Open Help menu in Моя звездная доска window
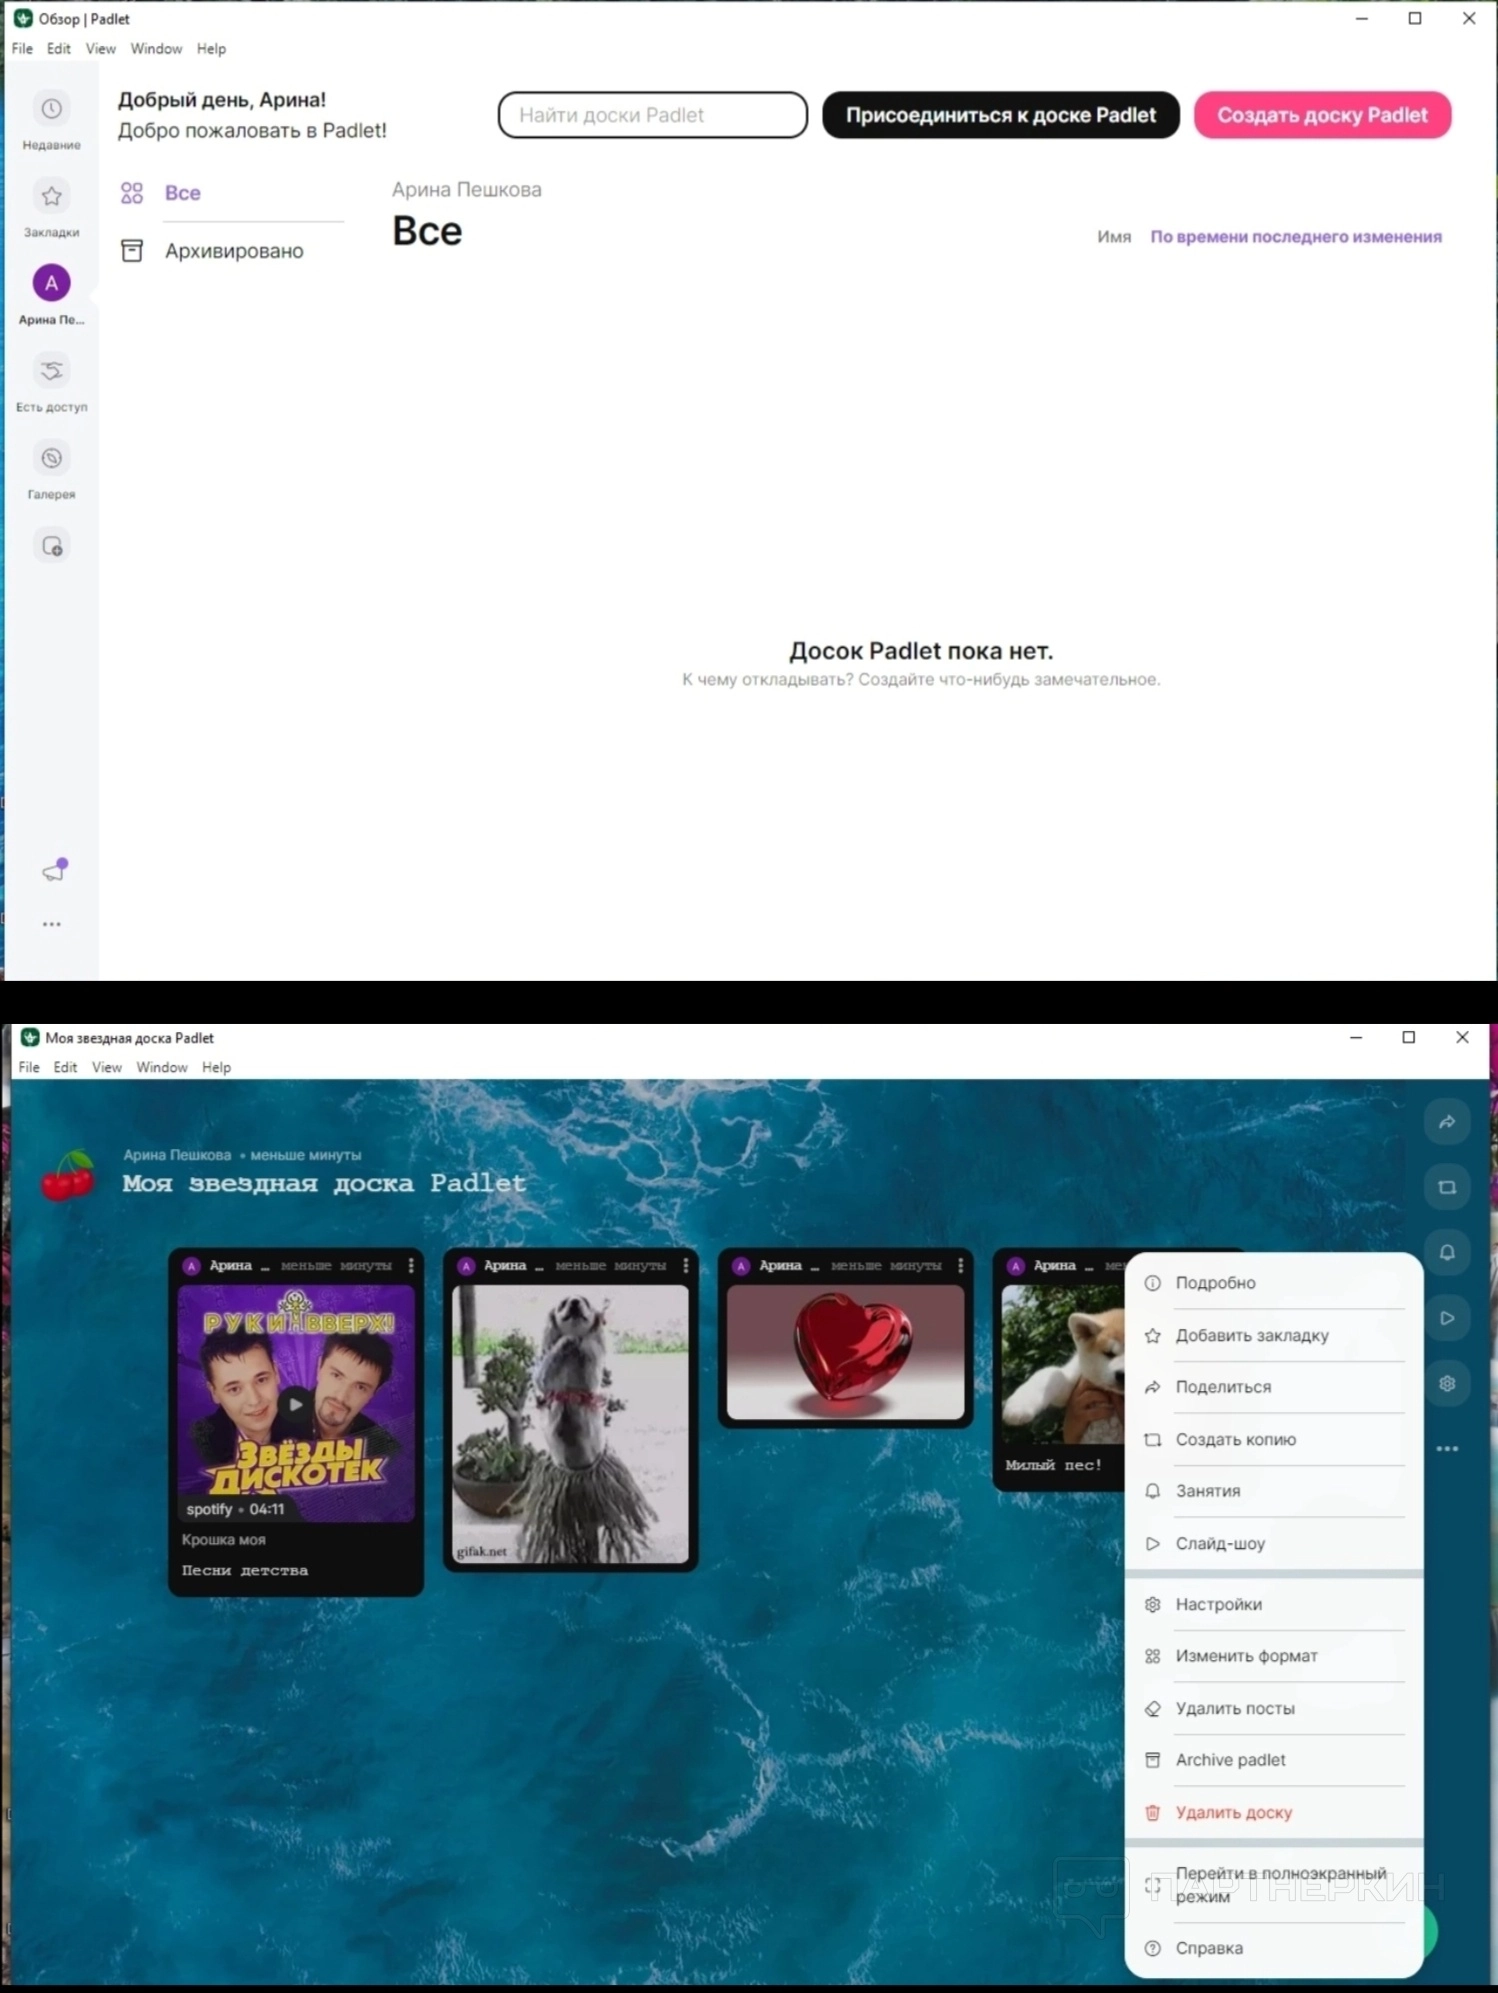1498x1993 pixels. (216, 1067)
